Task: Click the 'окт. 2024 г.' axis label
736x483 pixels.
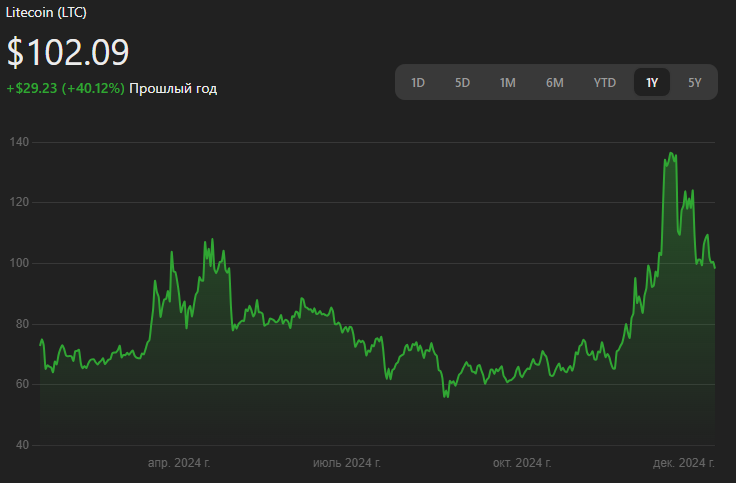Action: (x=522, y=463)
